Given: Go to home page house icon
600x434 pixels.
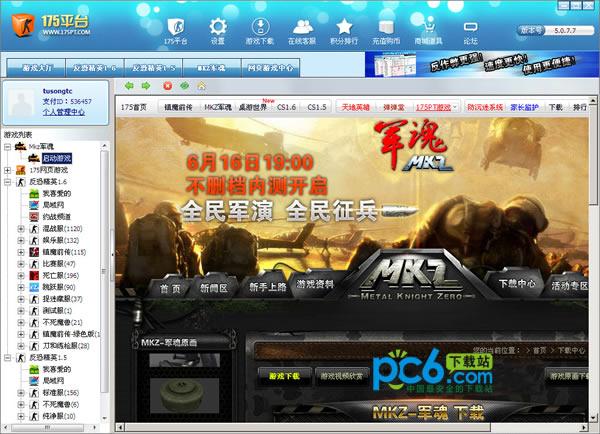Looking at the screenshot, I should tap(201, 86).
